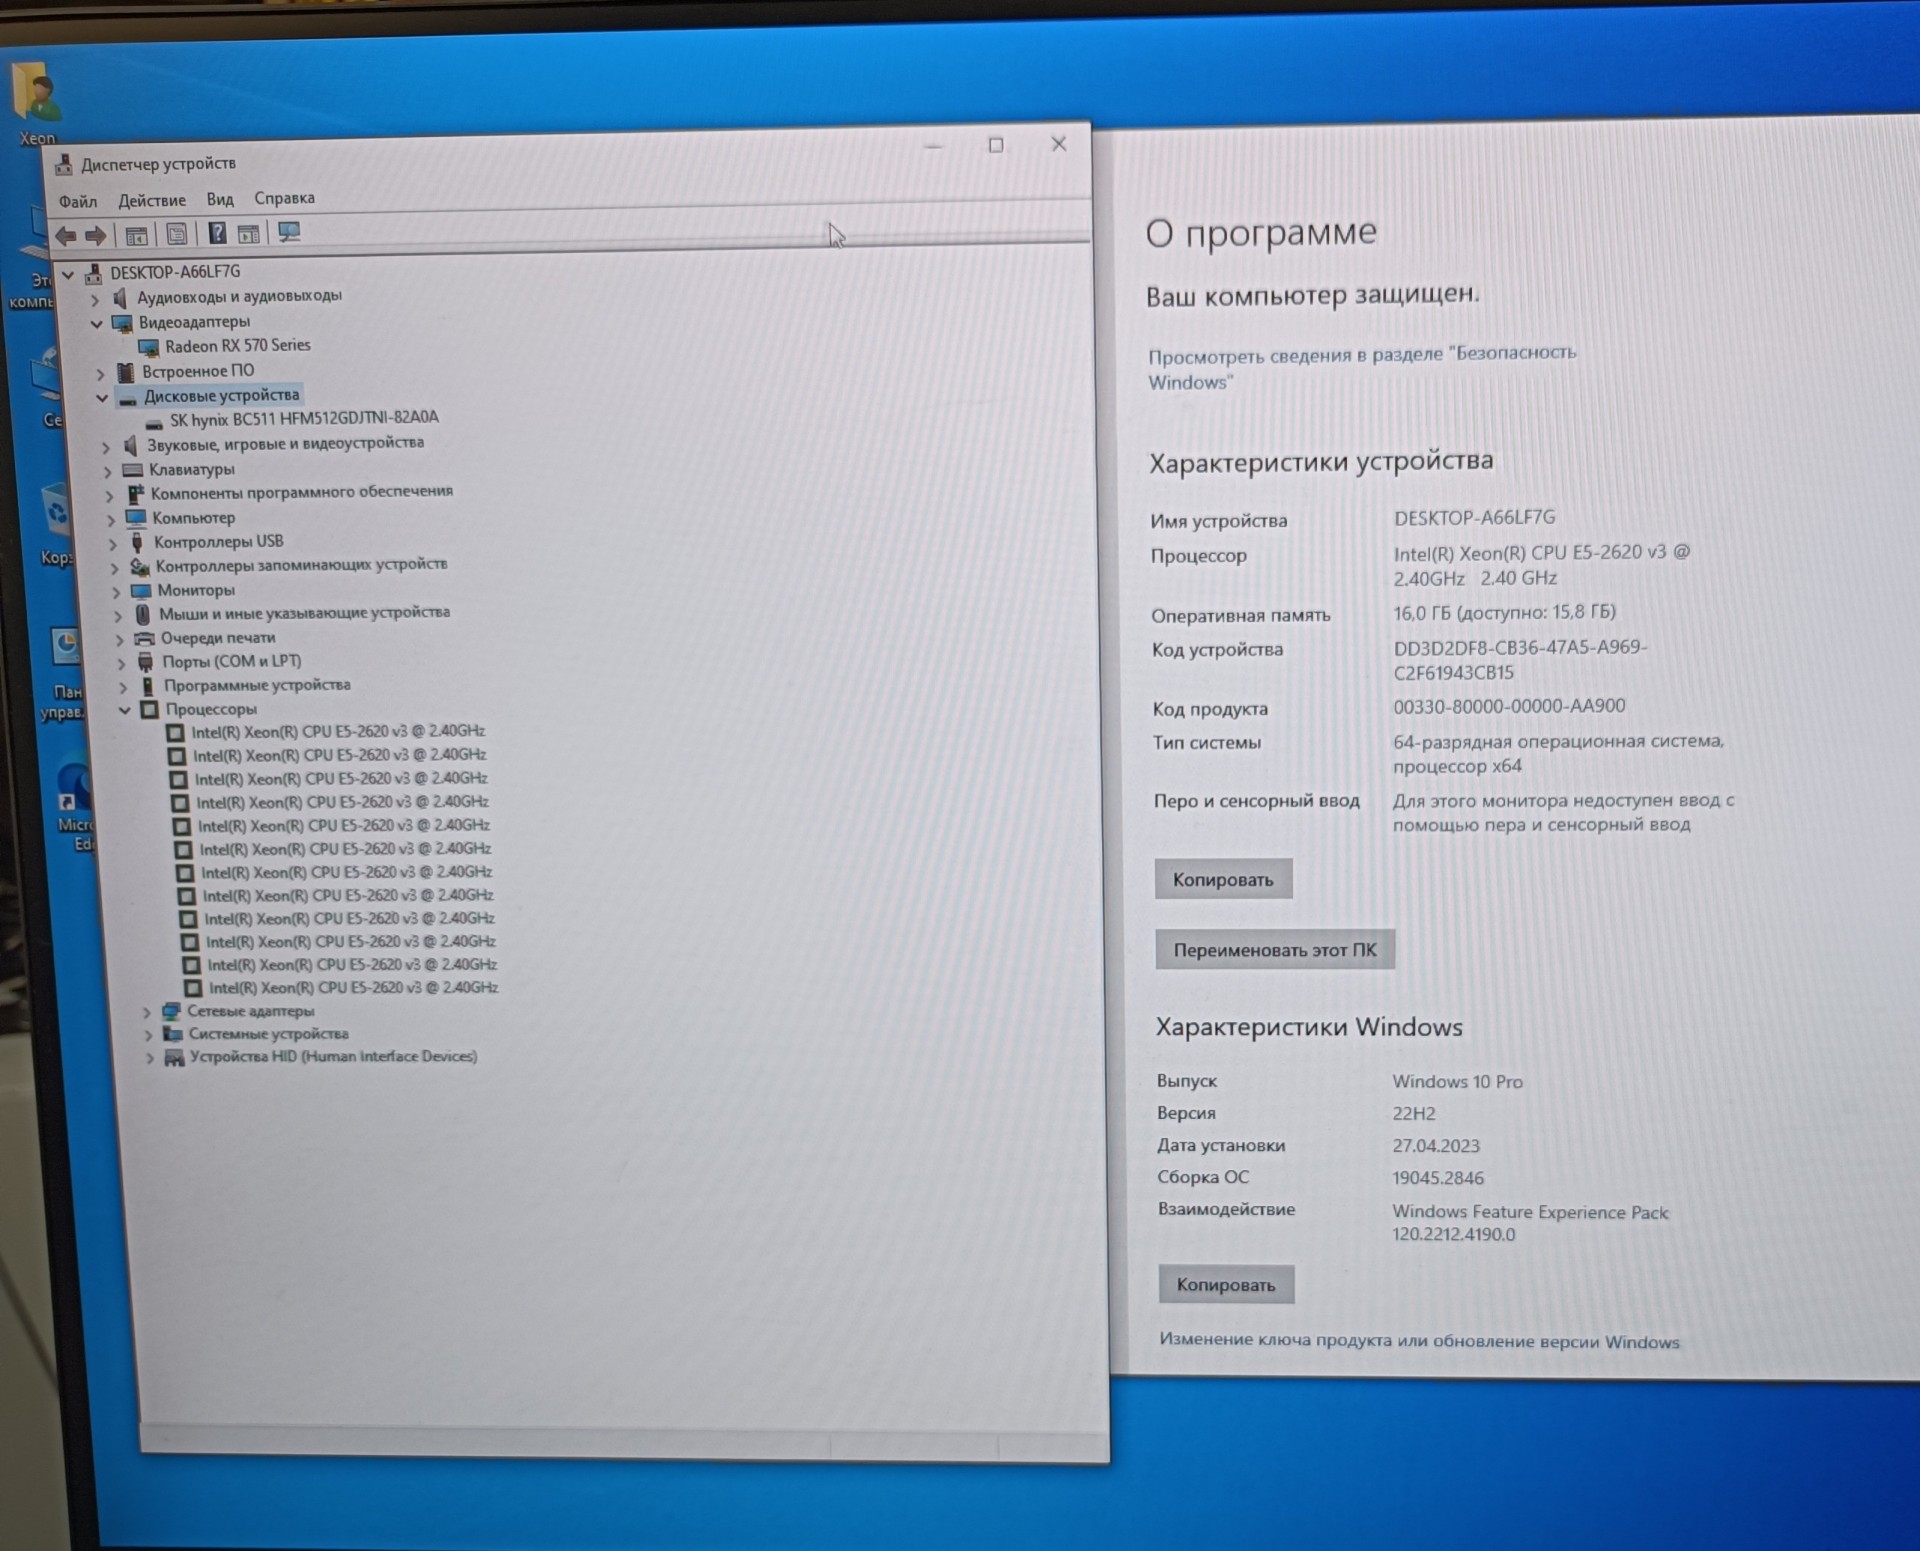Select the SK hynix BC511 disk entry
The width and height of the screenshot is (1920, 1551).
[304, 419]
